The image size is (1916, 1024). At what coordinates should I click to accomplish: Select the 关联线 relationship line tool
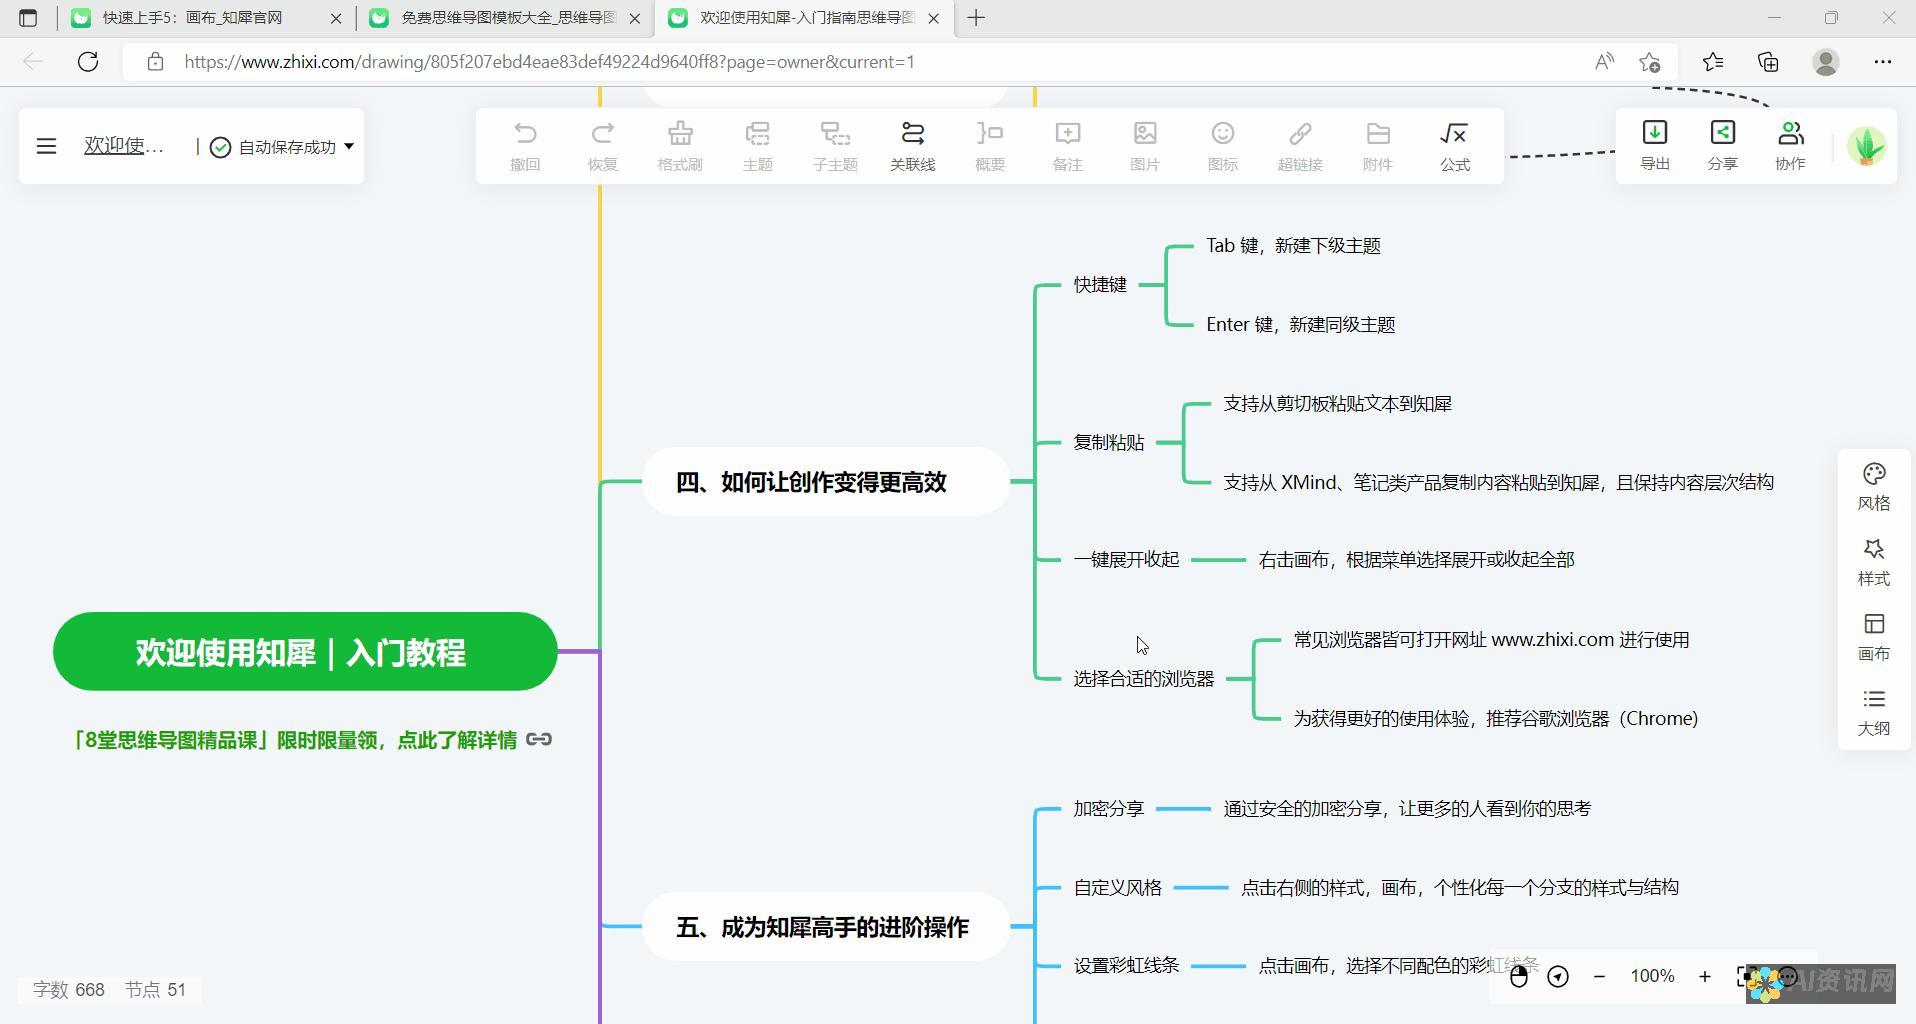click(x=912, y=146)
